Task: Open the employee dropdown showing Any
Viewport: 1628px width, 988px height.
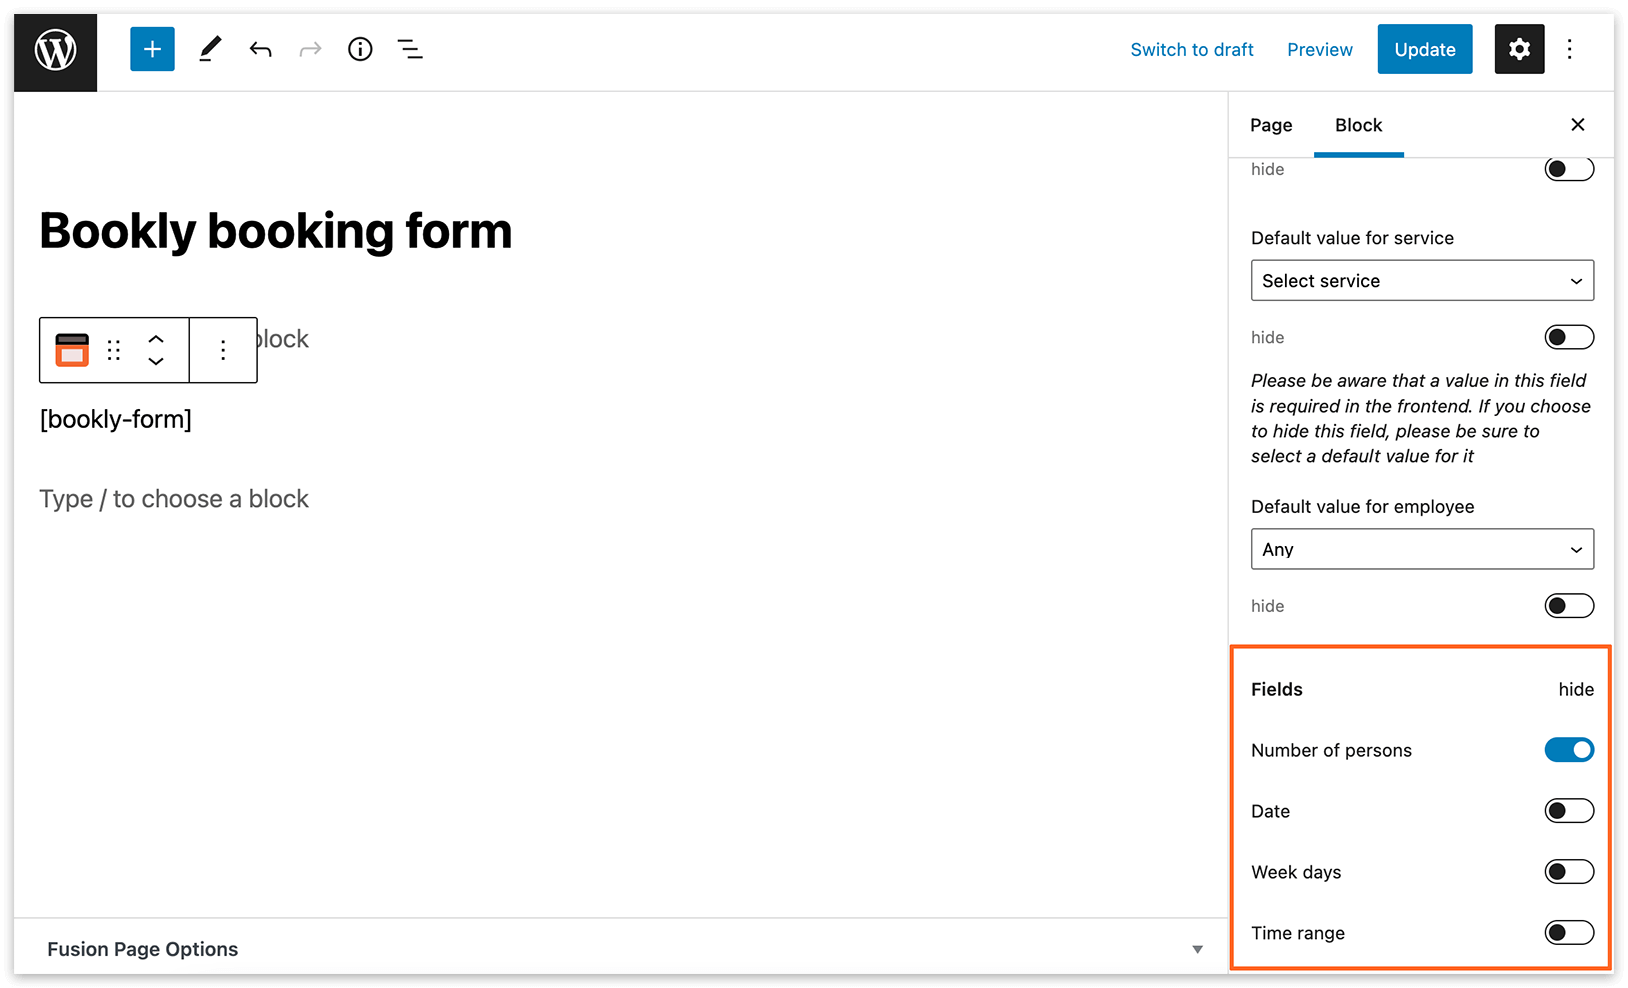Action: (x=1422, y=549)
